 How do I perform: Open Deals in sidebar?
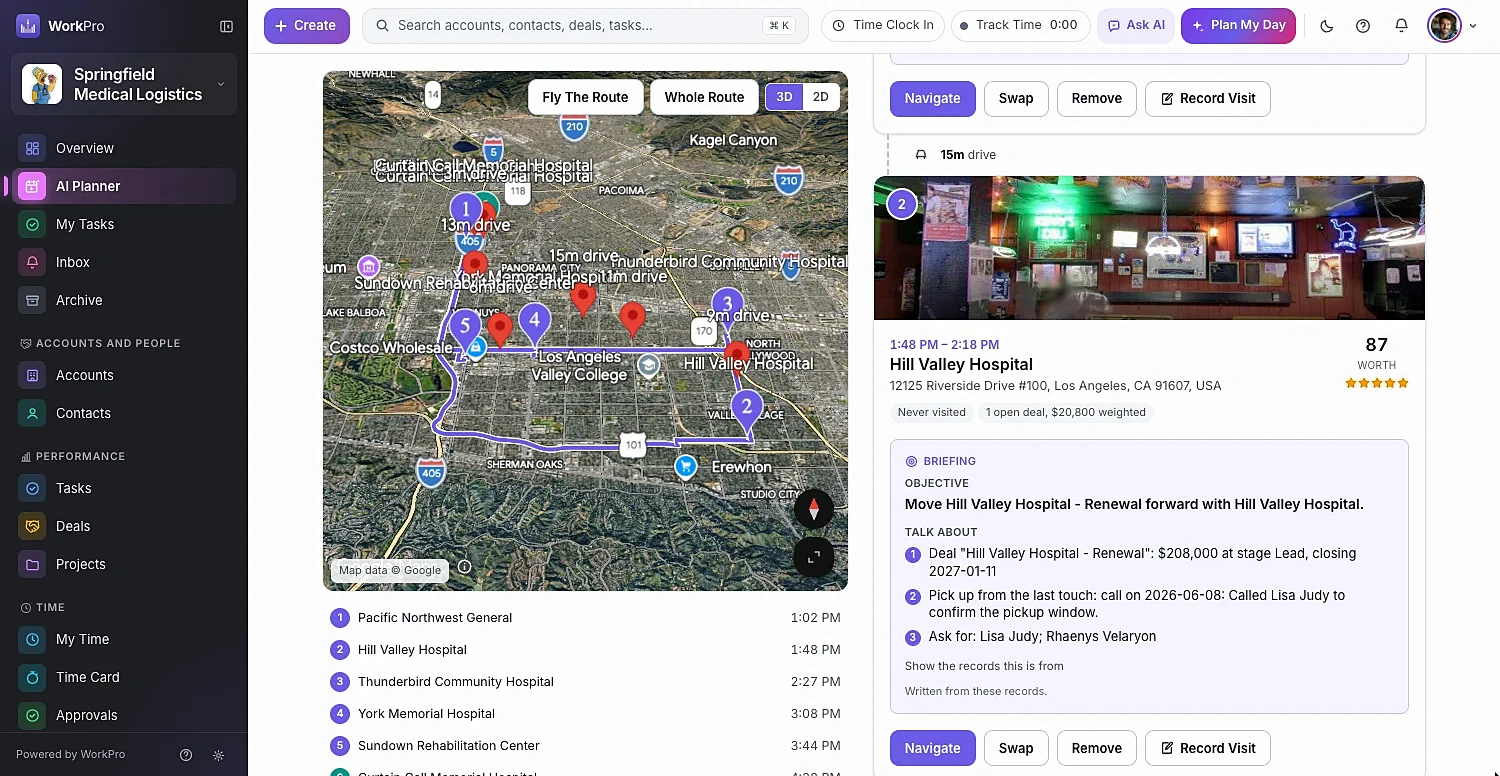tap(124, 526)
